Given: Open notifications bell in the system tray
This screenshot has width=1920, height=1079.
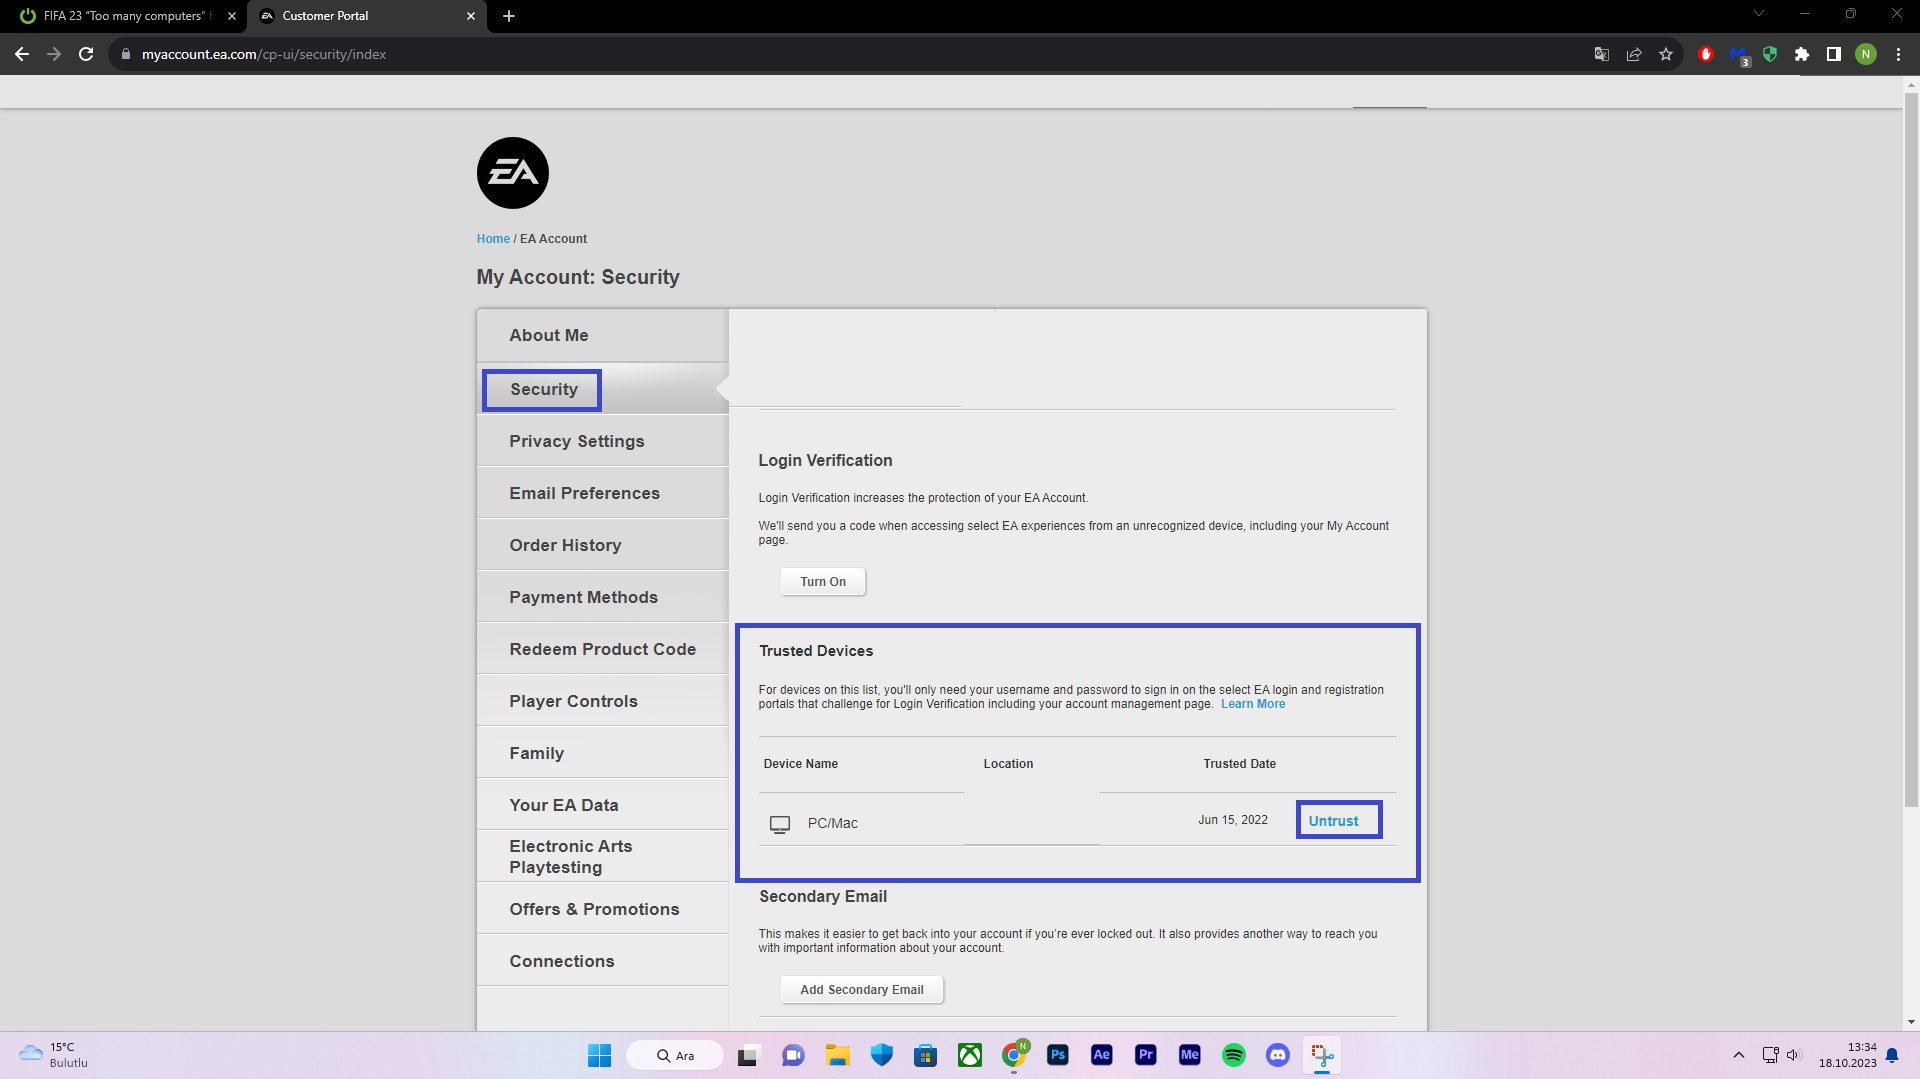Looking at the screenshot, I should coord(1892,1055).
